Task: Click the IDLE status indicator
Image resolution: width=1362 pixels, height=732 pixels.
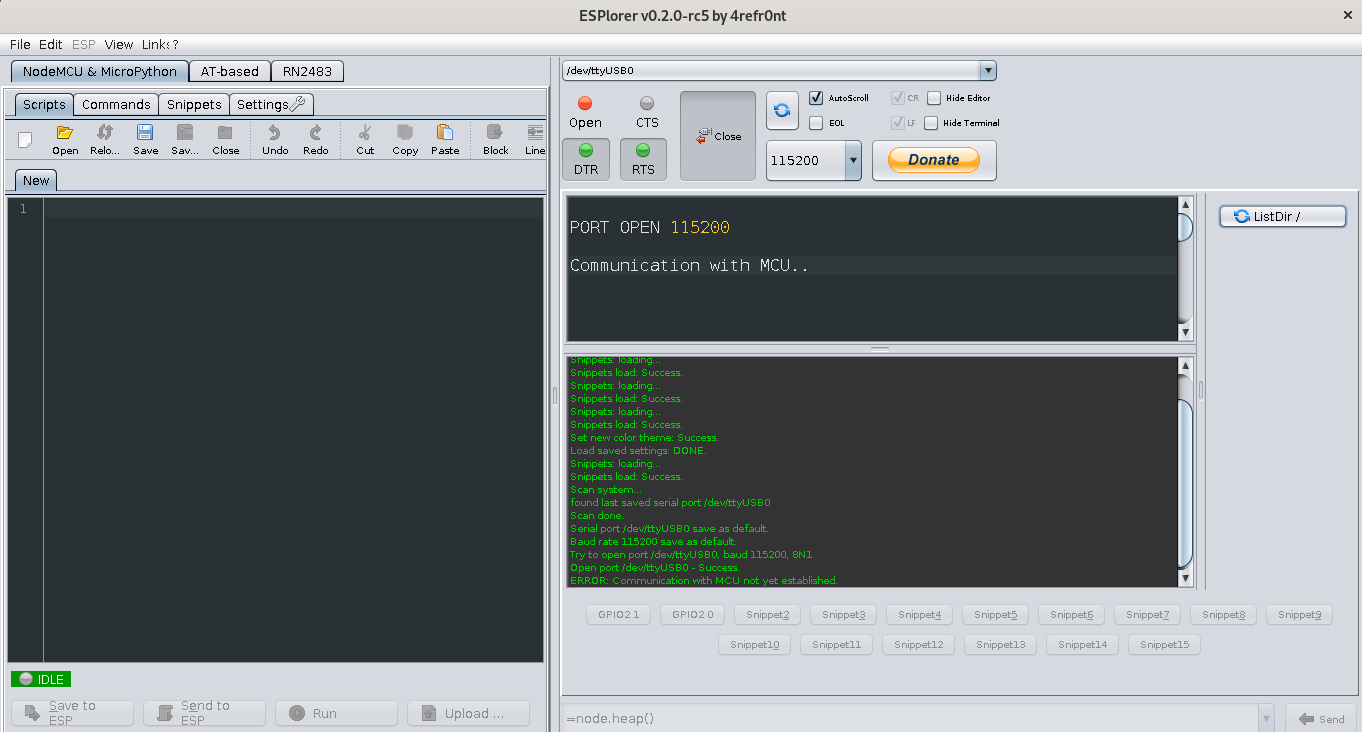Action: pyautogui.click(x=41, y=679)
